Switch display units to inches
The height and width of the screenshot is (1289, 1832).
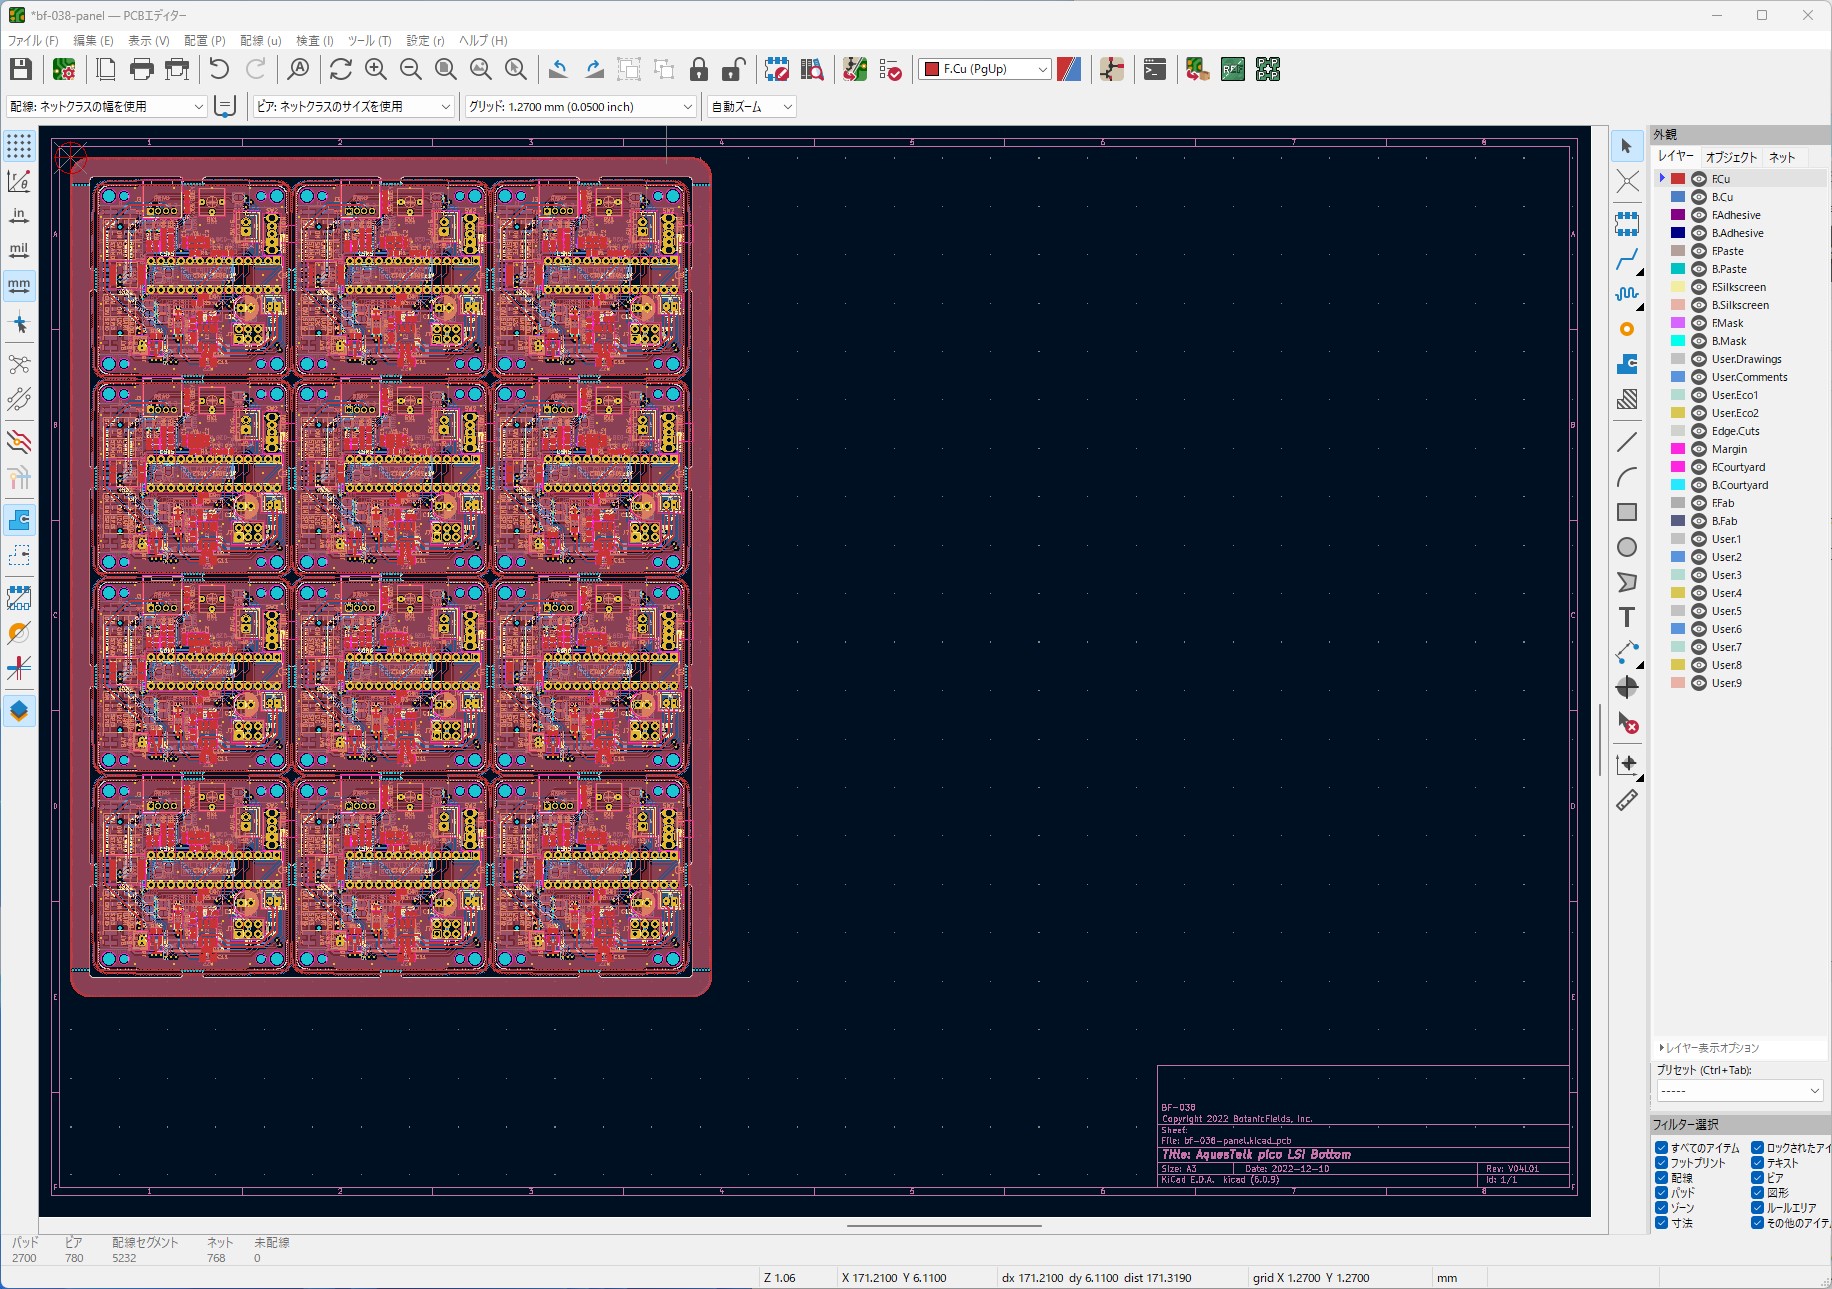[x=19, y=213]
